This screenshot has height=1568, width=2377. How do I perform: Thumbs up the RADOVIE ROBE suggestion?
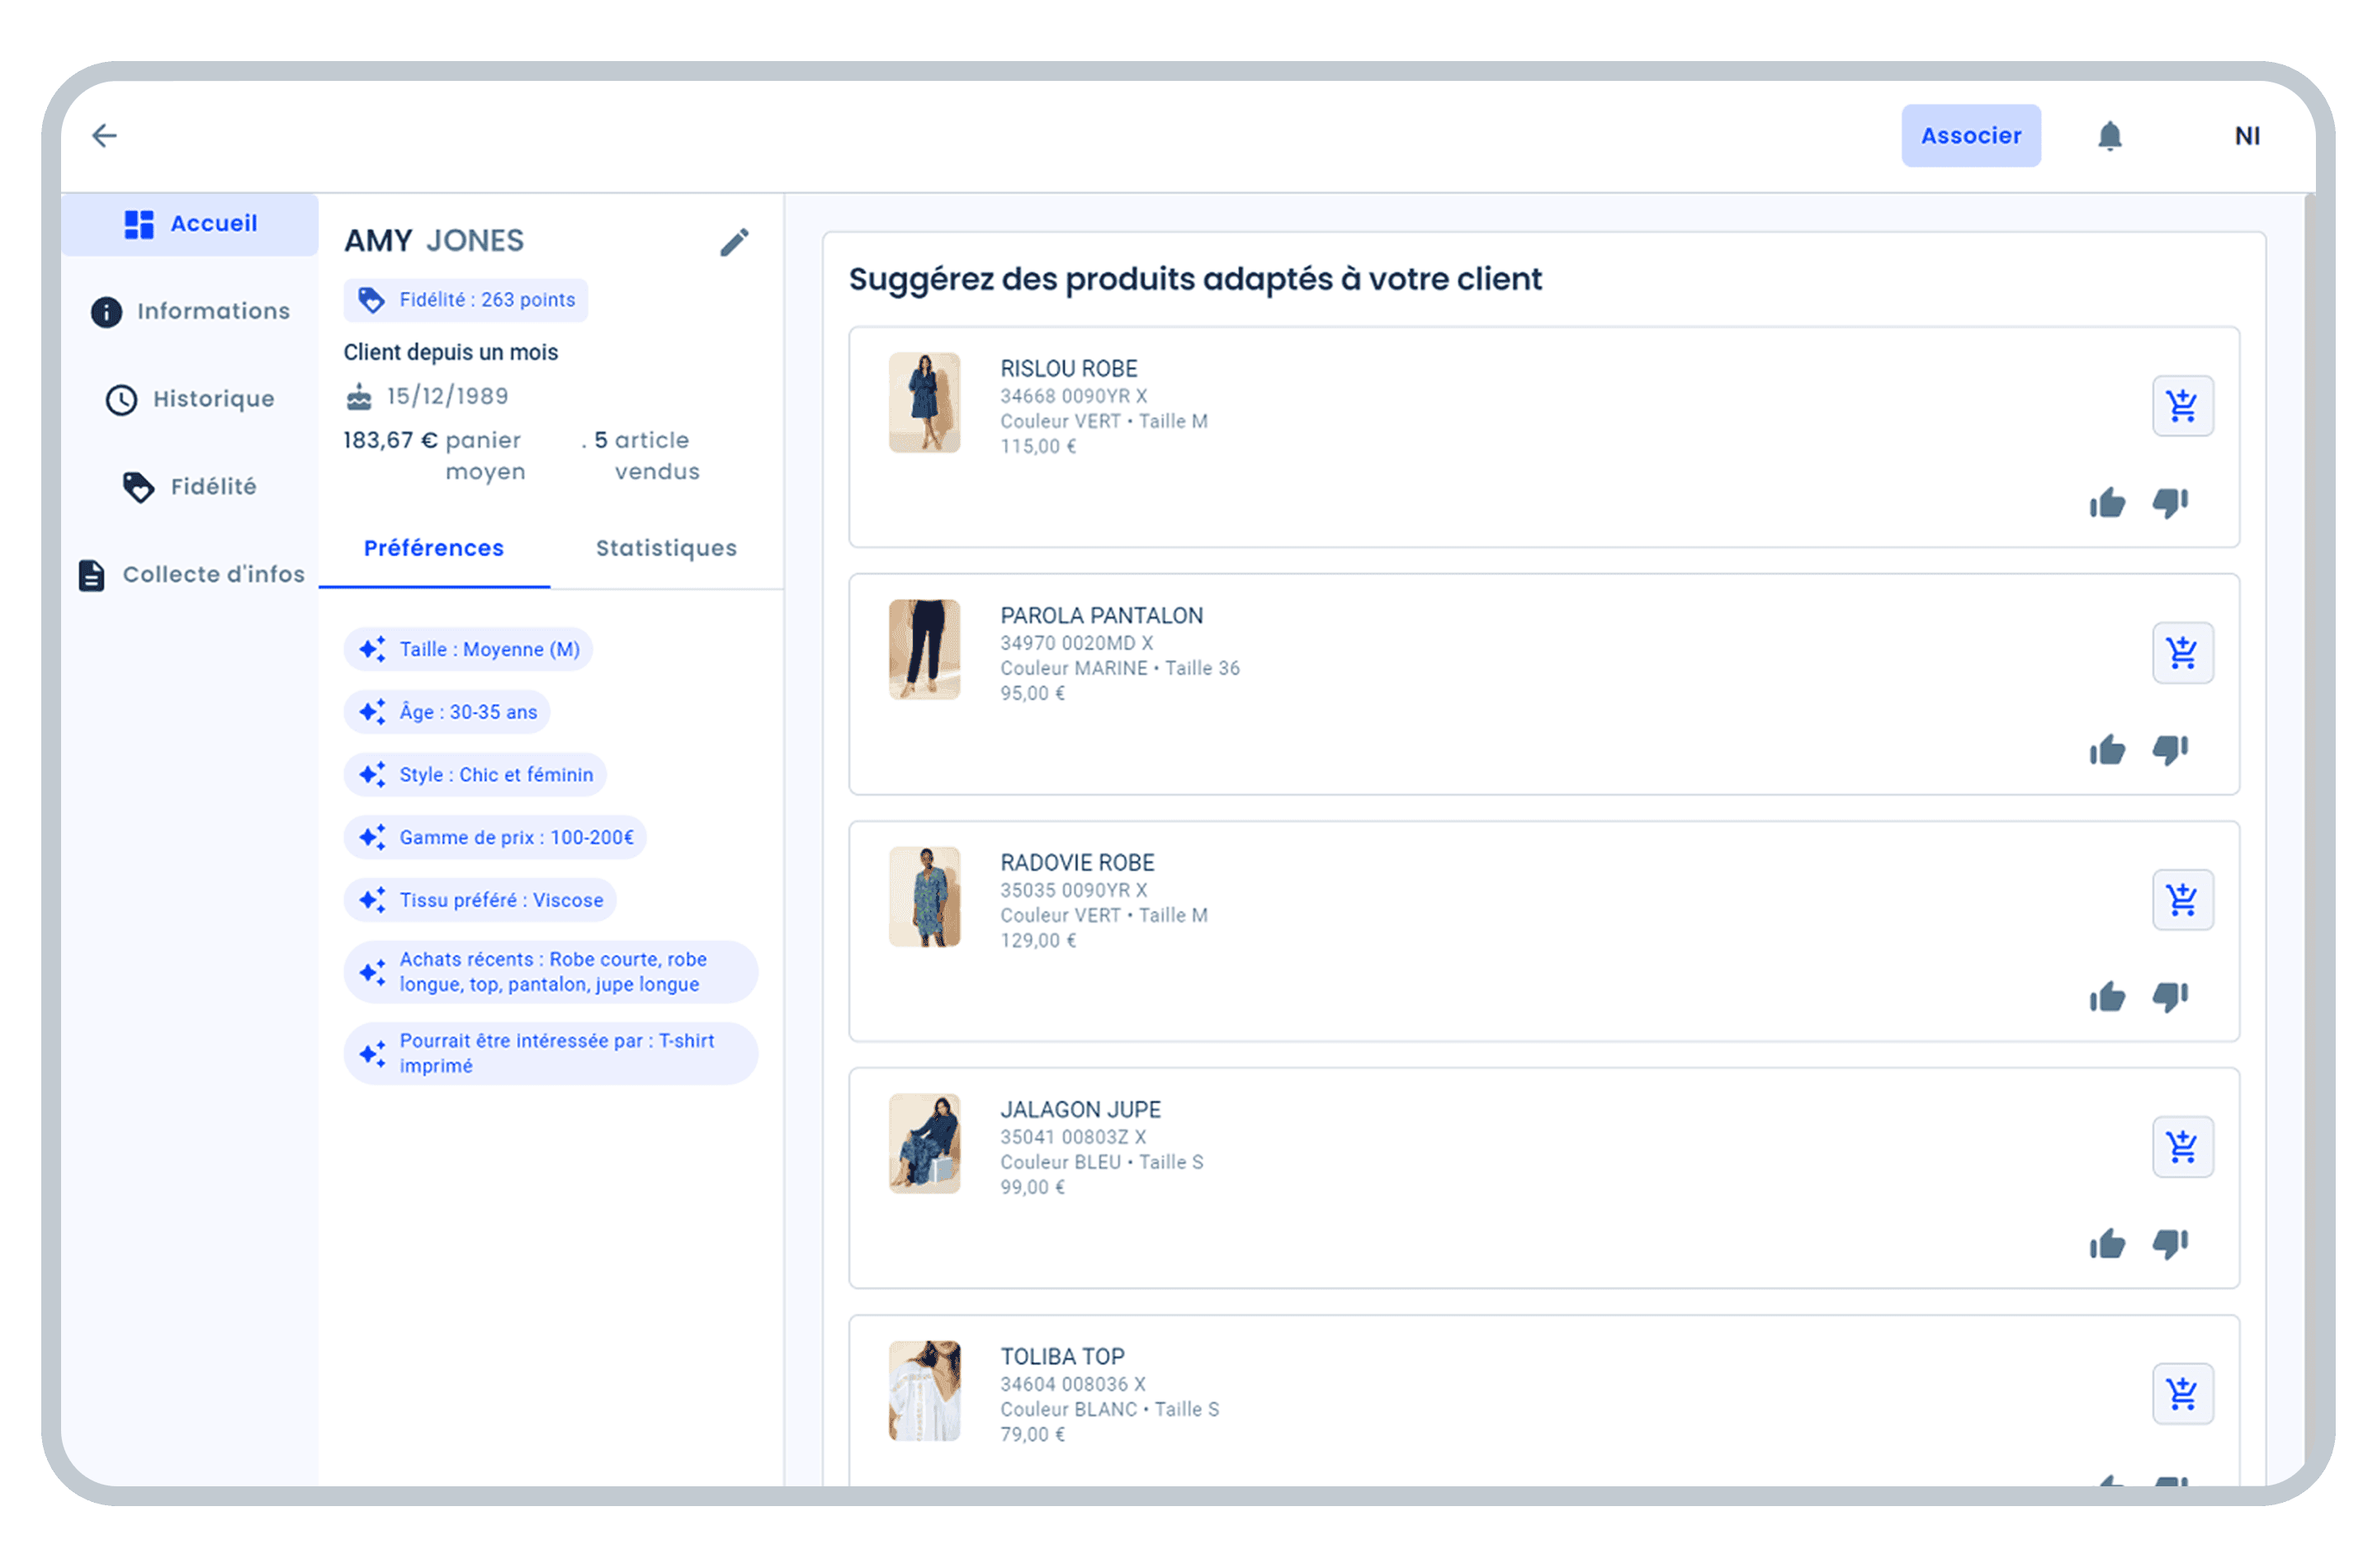(2106, 997)
